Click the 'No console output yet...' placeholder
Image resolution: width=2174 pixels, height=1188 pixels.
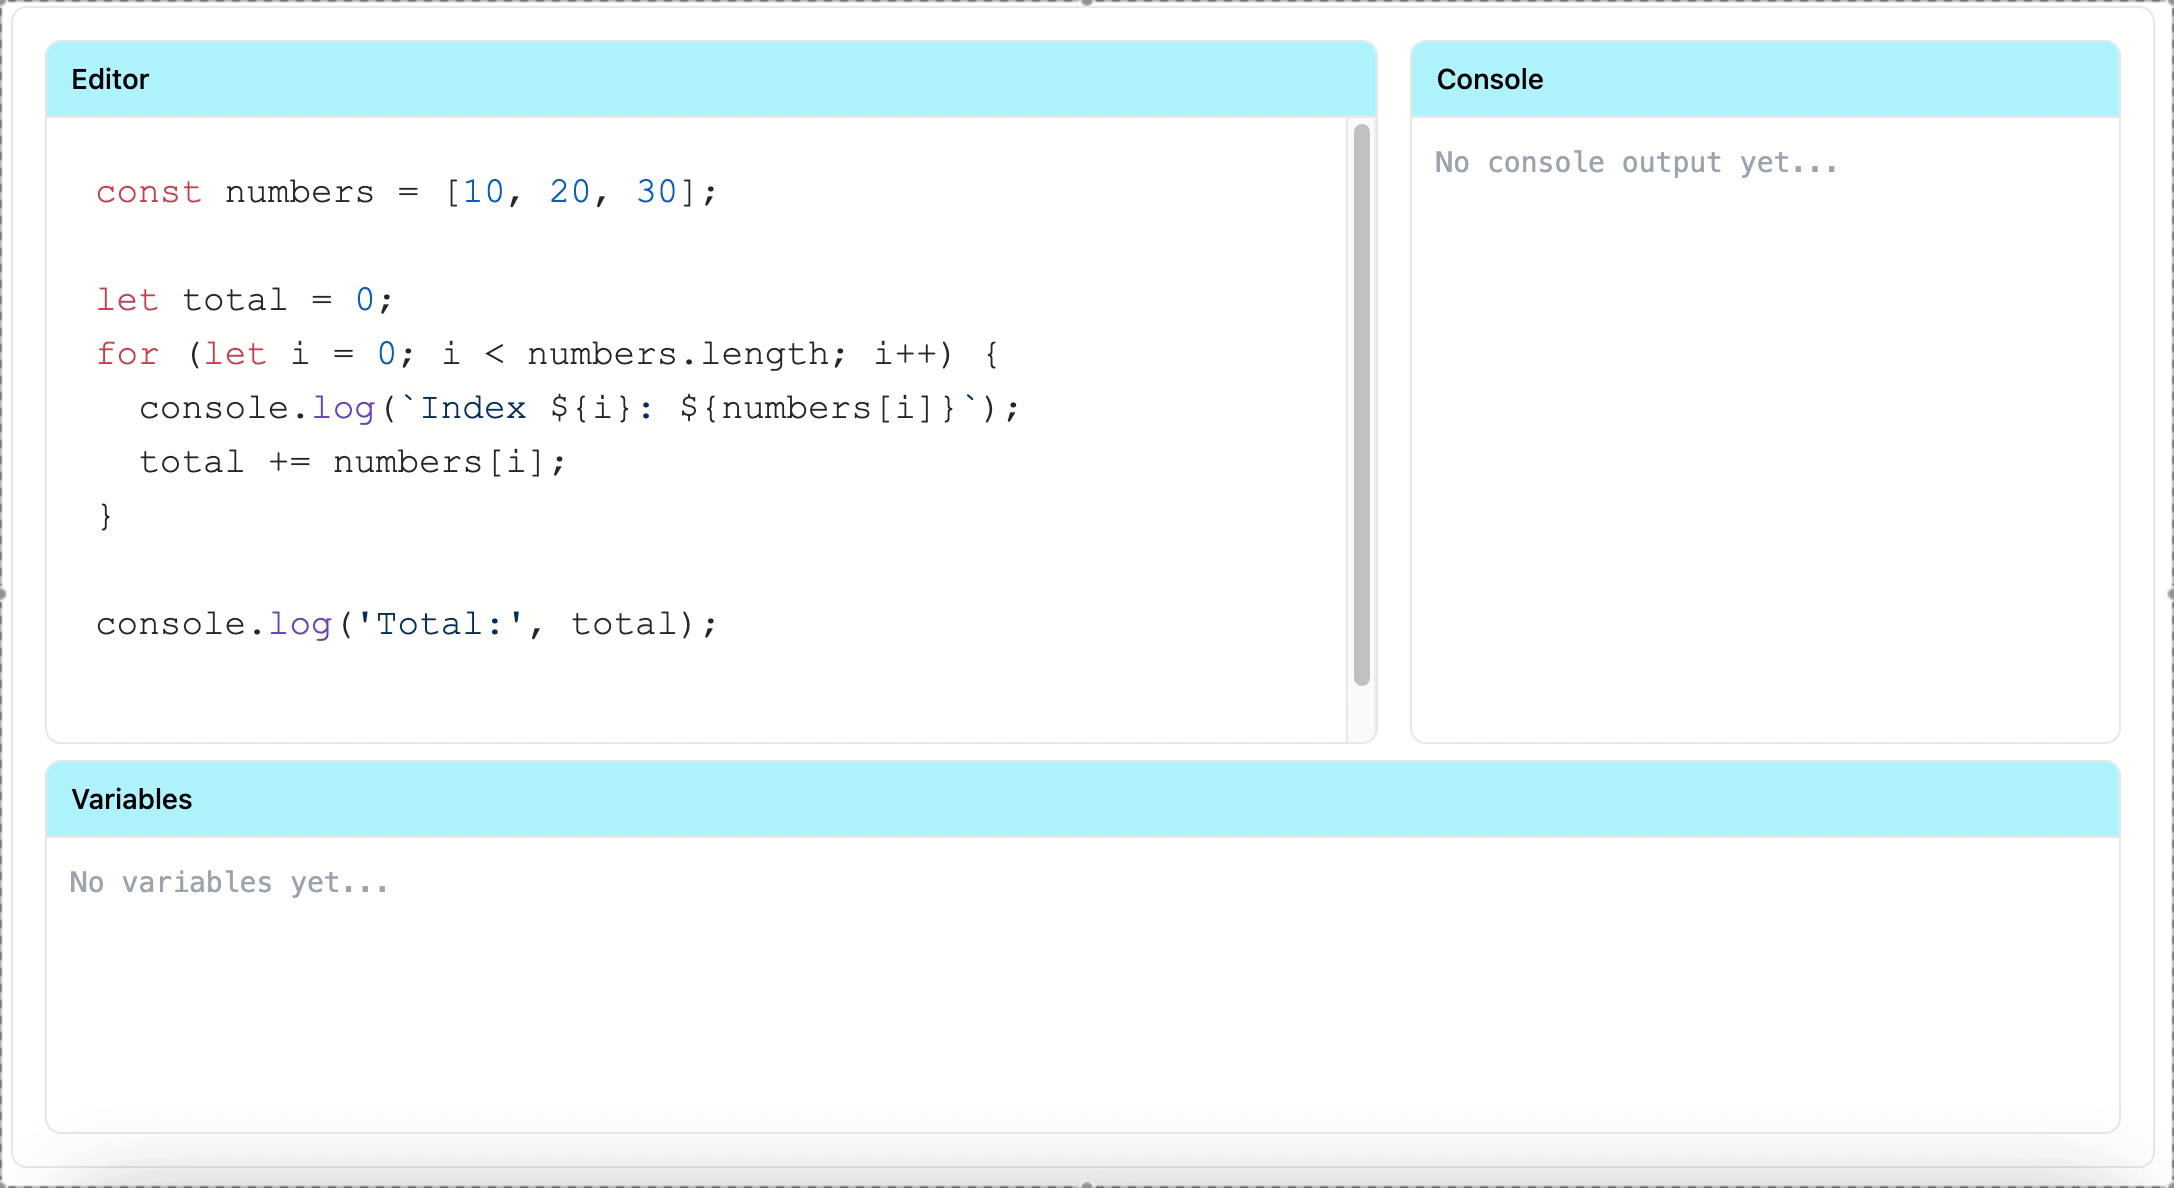coord(1636,163)
